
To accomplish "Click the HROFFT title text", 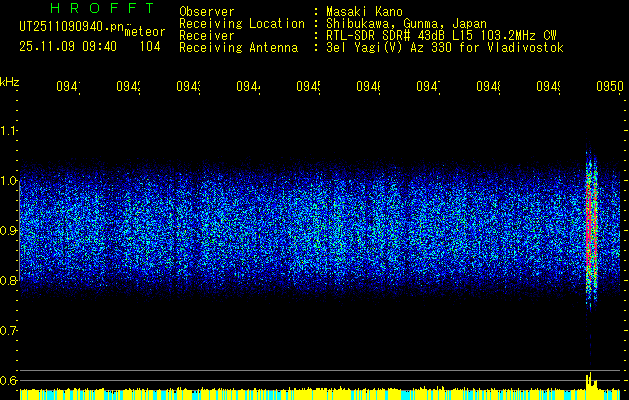I will (x=103, y=8).
